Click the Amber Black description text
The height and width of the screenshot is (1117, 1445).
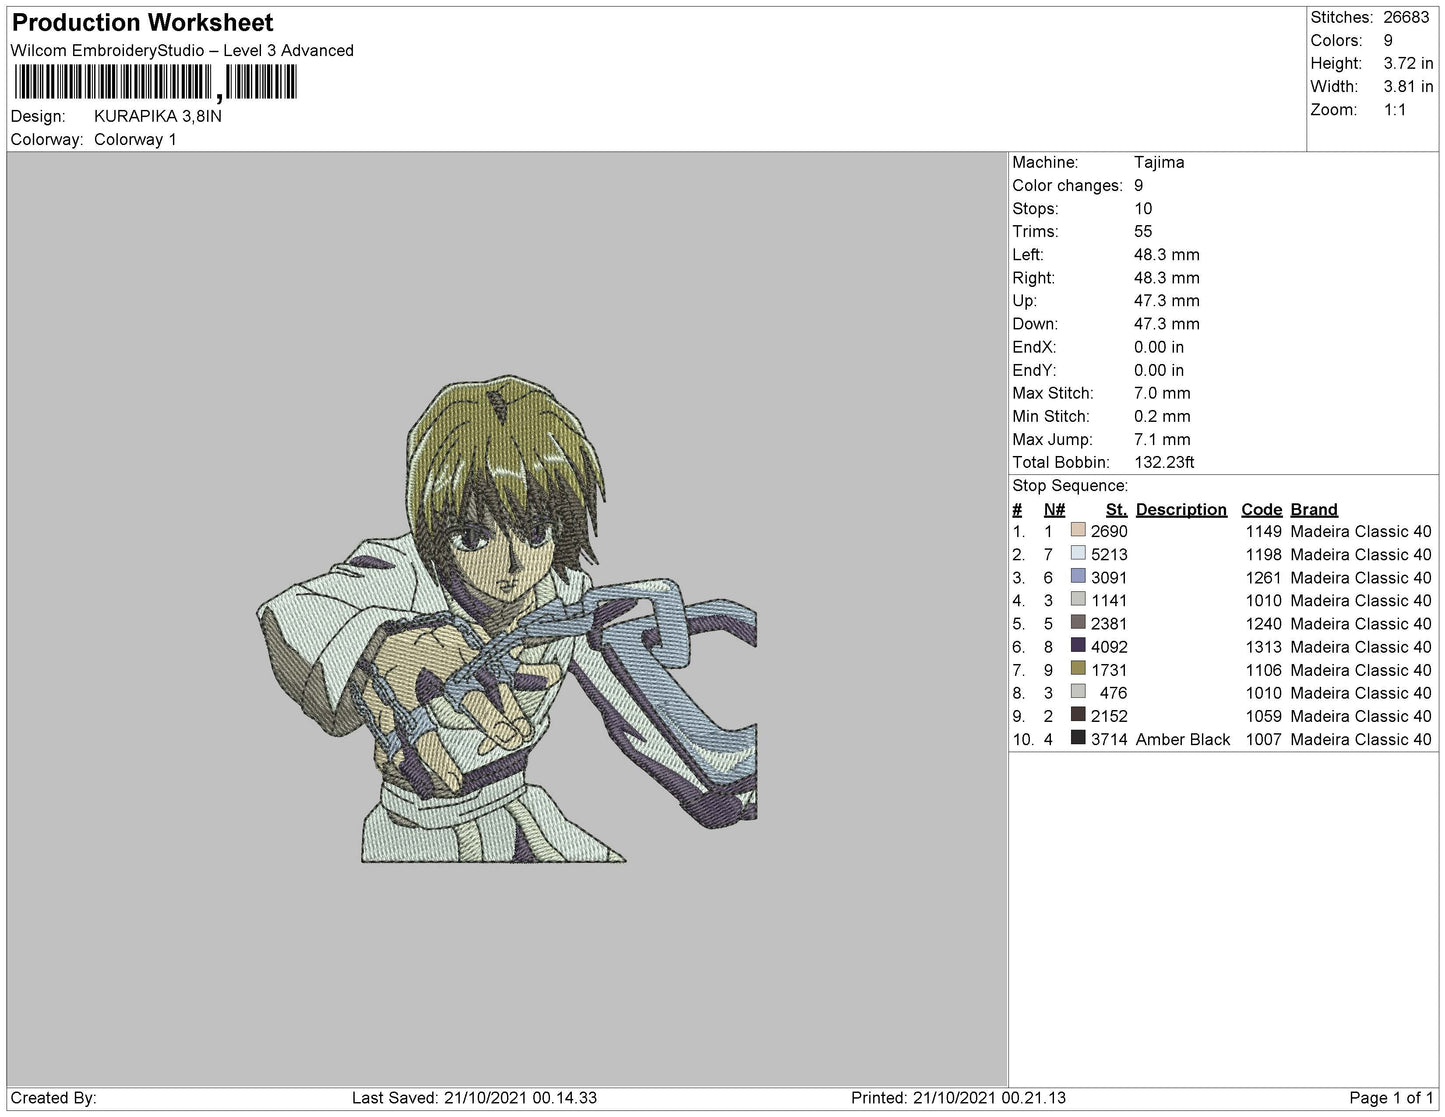[1183, 739]
